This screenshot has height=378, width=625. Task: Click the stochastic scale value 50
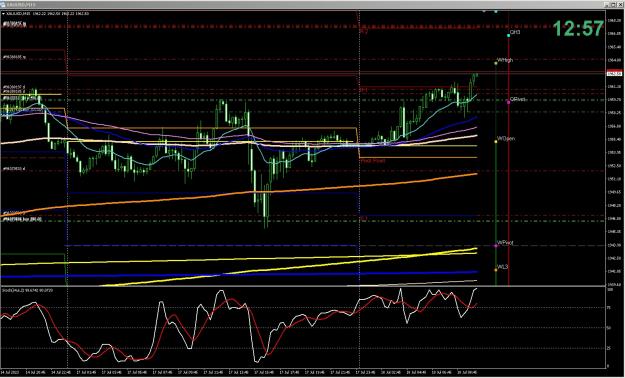point(609,327)
